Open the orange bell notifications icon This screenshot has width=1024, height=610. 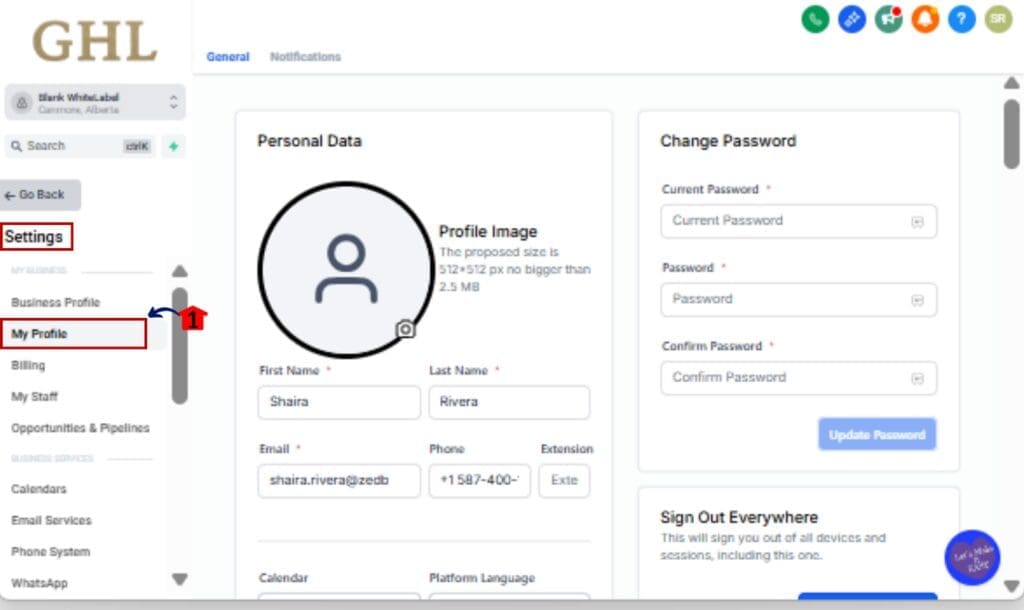tap(925, 19)
